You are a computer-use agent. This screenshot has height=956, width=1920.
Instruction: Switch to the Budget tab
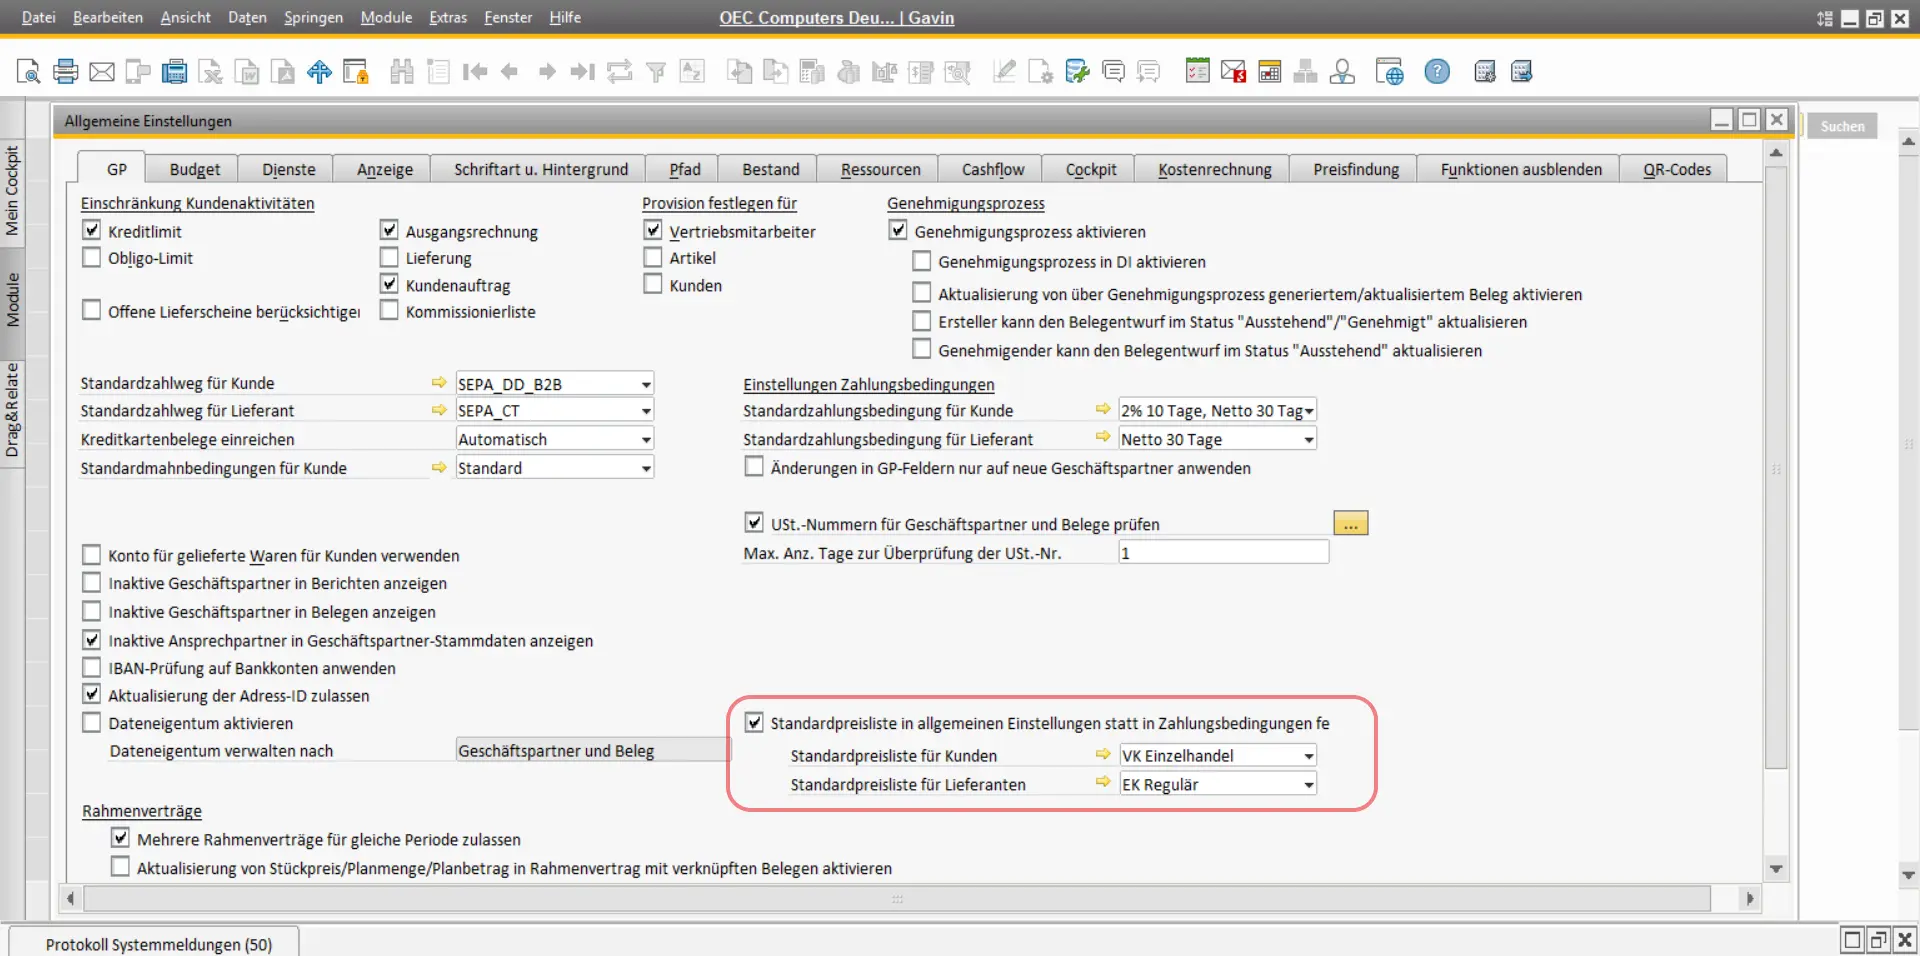click(195, 169)
